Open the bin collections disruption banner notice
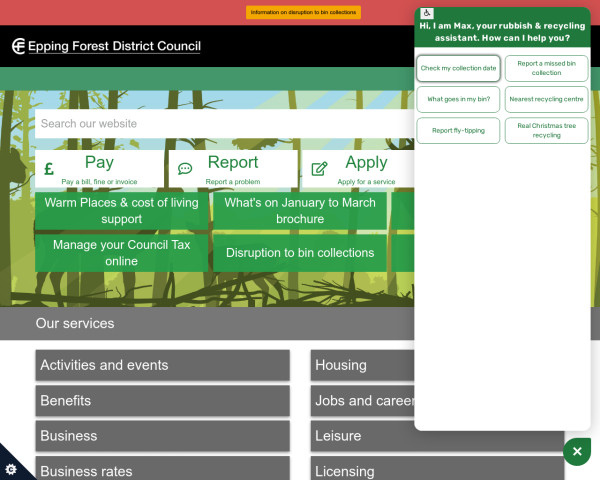The height and width of the screenshot is (480, 600). click(x=304, y=12)
